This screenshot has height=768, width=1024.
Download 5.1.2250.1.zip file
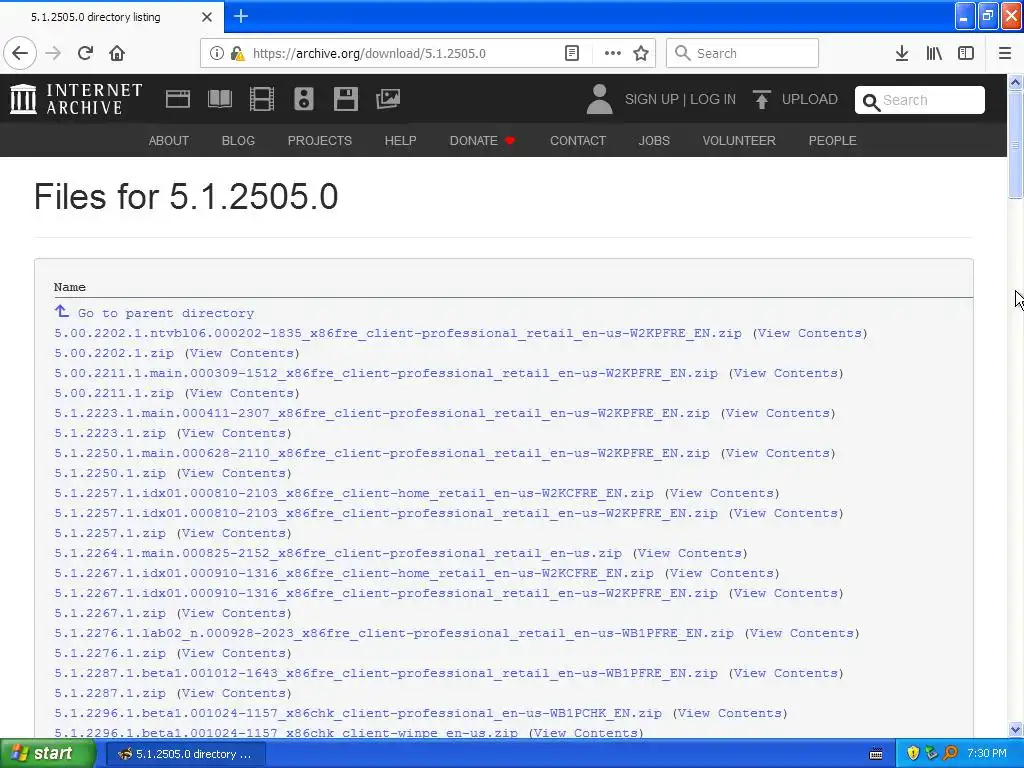pyautogui.click(x=110, y=473)
